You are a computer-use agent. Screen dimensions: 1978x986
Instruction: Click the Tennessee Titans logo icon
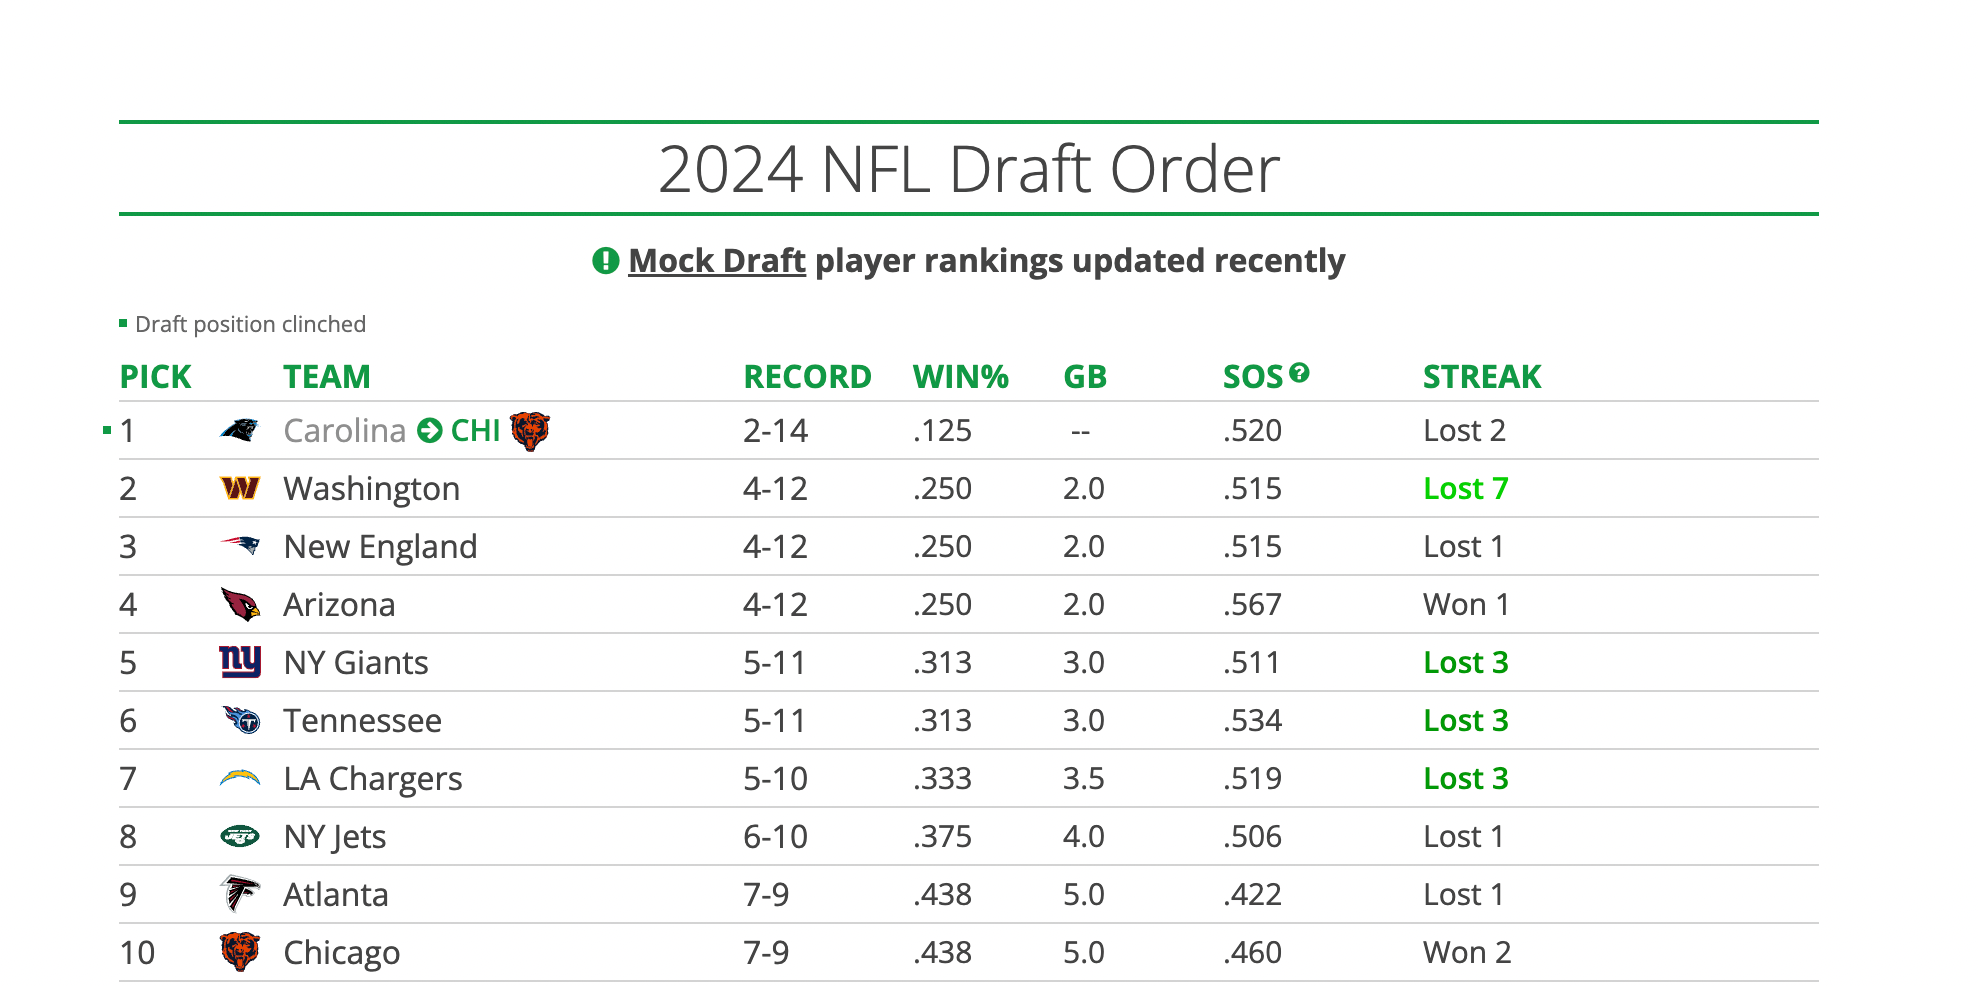point(241,720)
